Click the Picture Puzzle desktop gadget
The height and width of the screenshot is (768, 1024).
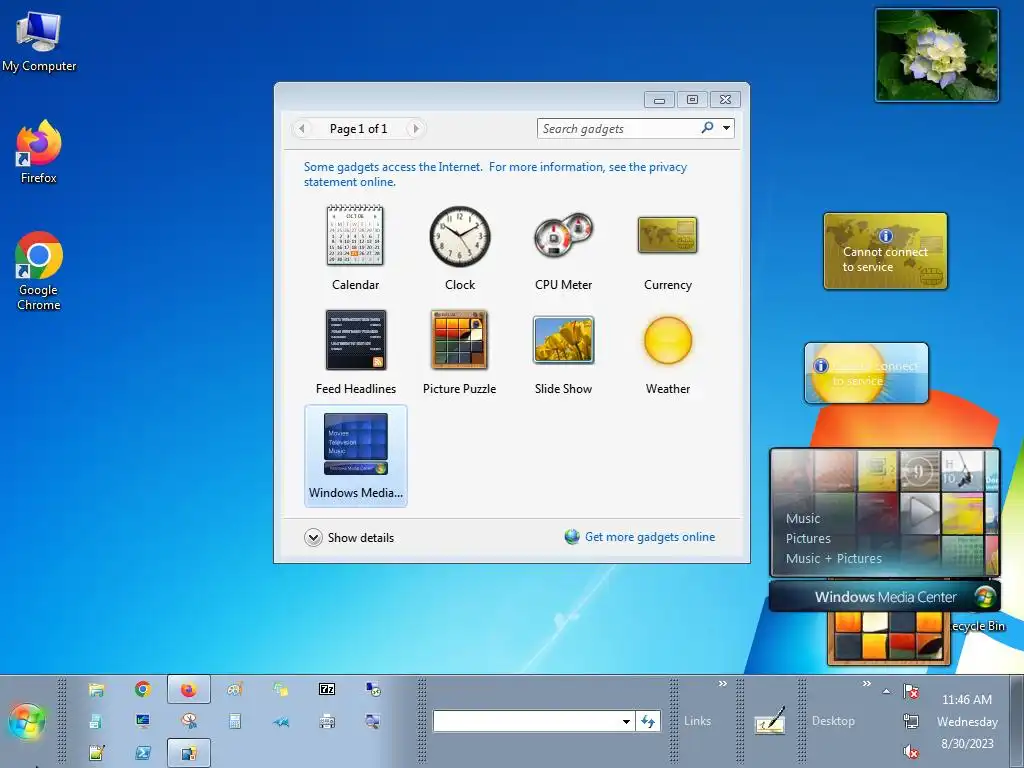(x=889, y=638)
